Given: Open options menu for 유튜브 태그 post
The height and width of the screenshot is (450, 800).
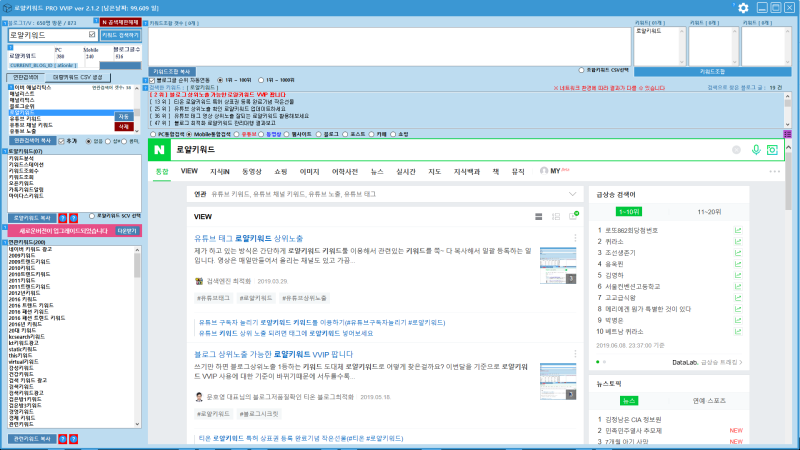Looking at the screenshot, I should pyautogui.click(x=575, y=238).
